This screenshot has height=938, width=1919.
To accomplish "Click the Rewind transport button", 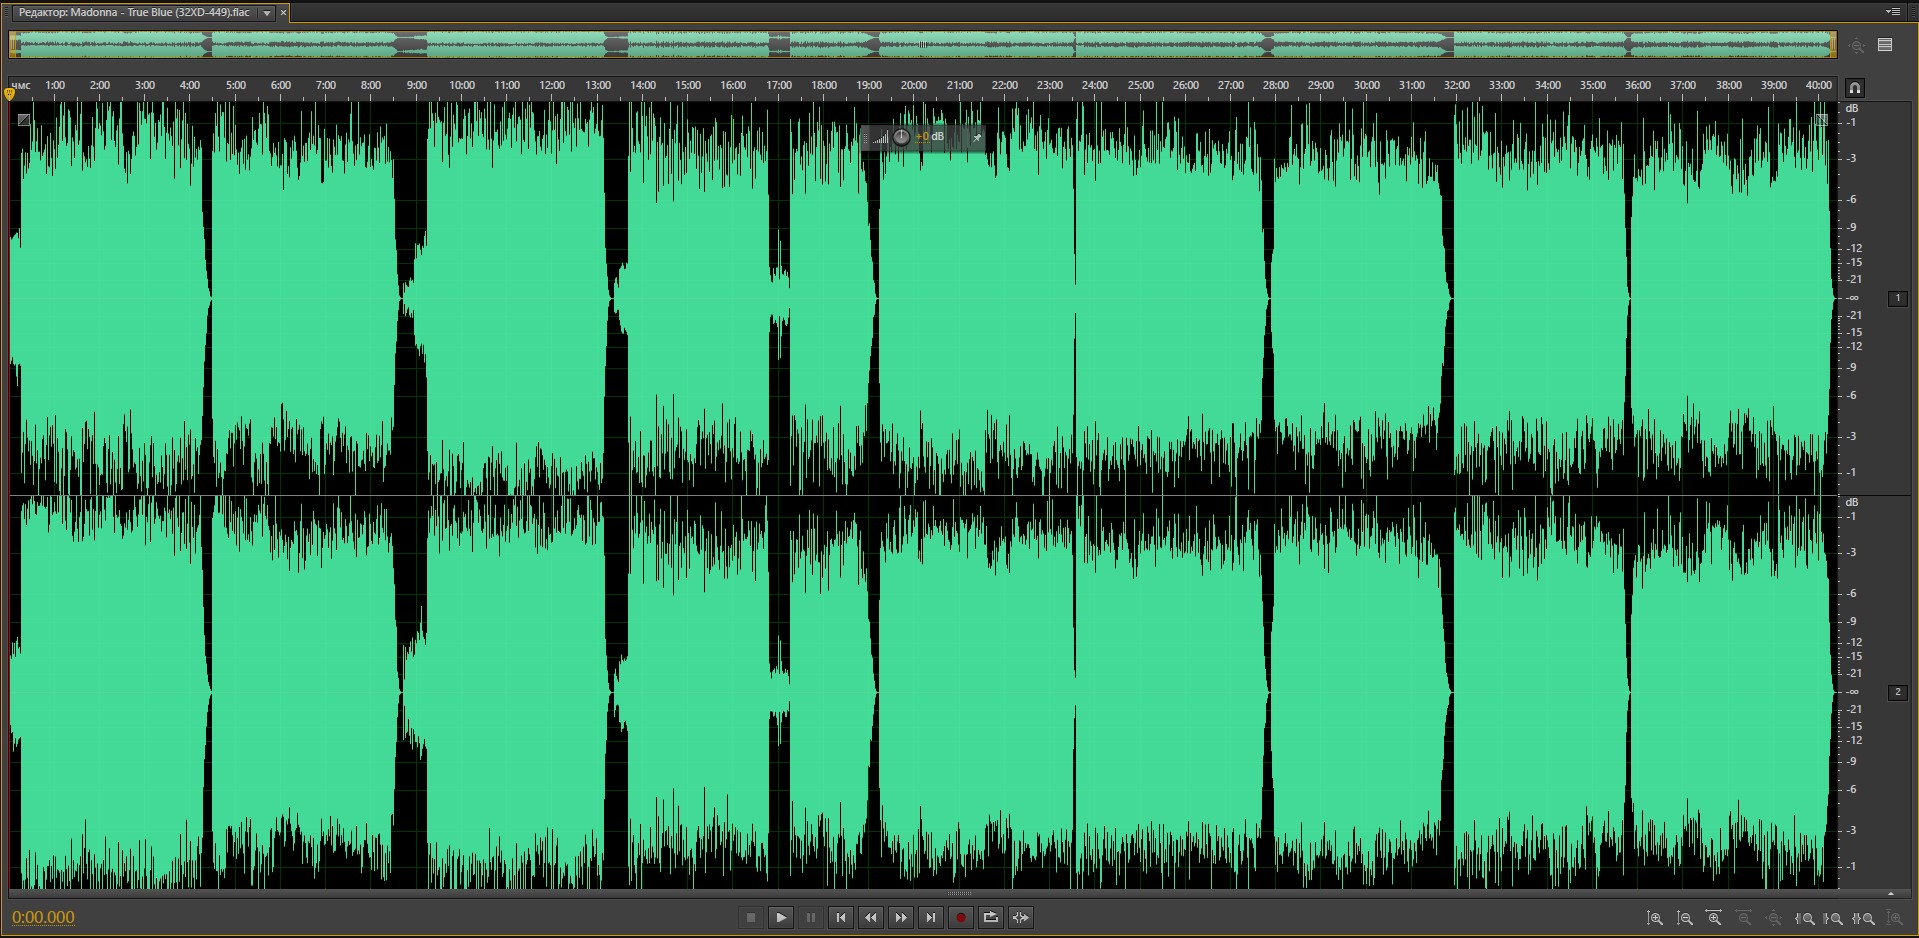I will (x=871, y=917).
